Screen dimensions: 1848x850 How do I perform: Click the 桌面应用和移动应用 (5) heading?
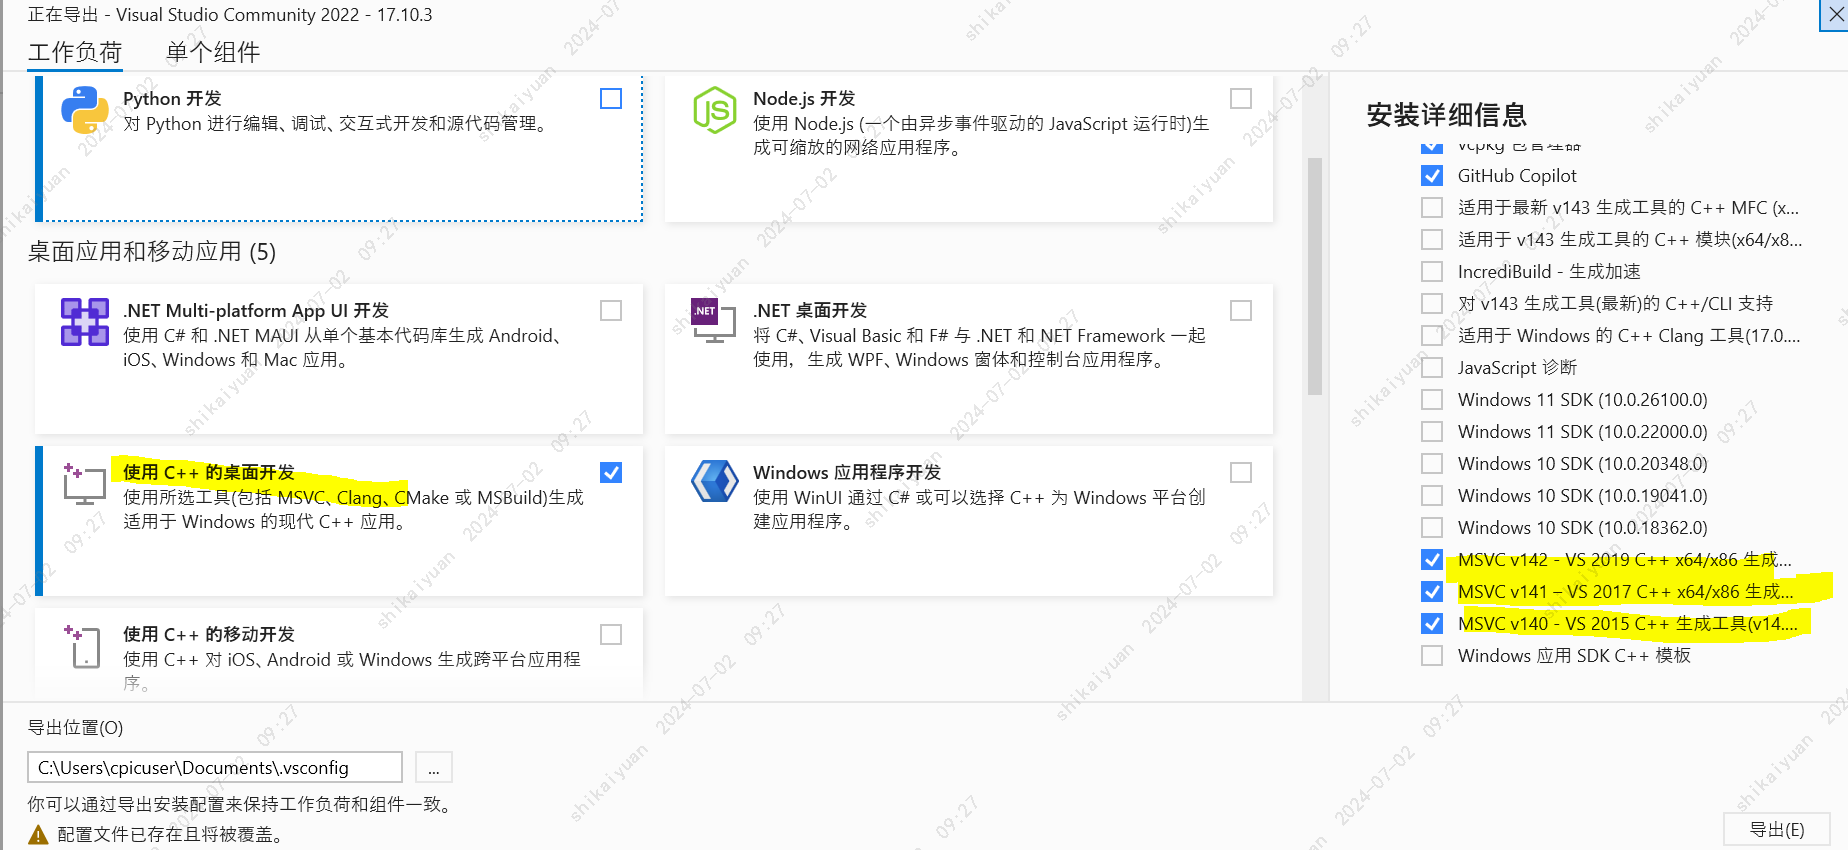click(152, 251)
